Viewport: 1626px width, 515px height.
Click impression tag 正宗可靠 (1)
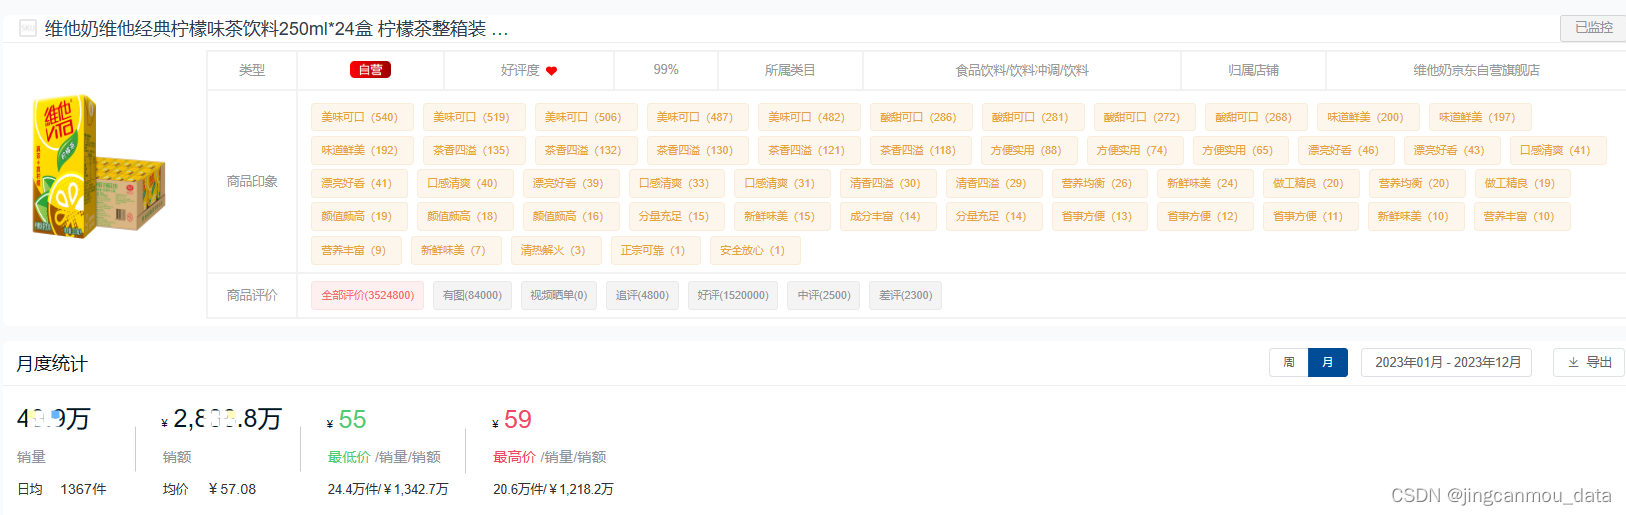pyautogui.click(x=656, y=250)
